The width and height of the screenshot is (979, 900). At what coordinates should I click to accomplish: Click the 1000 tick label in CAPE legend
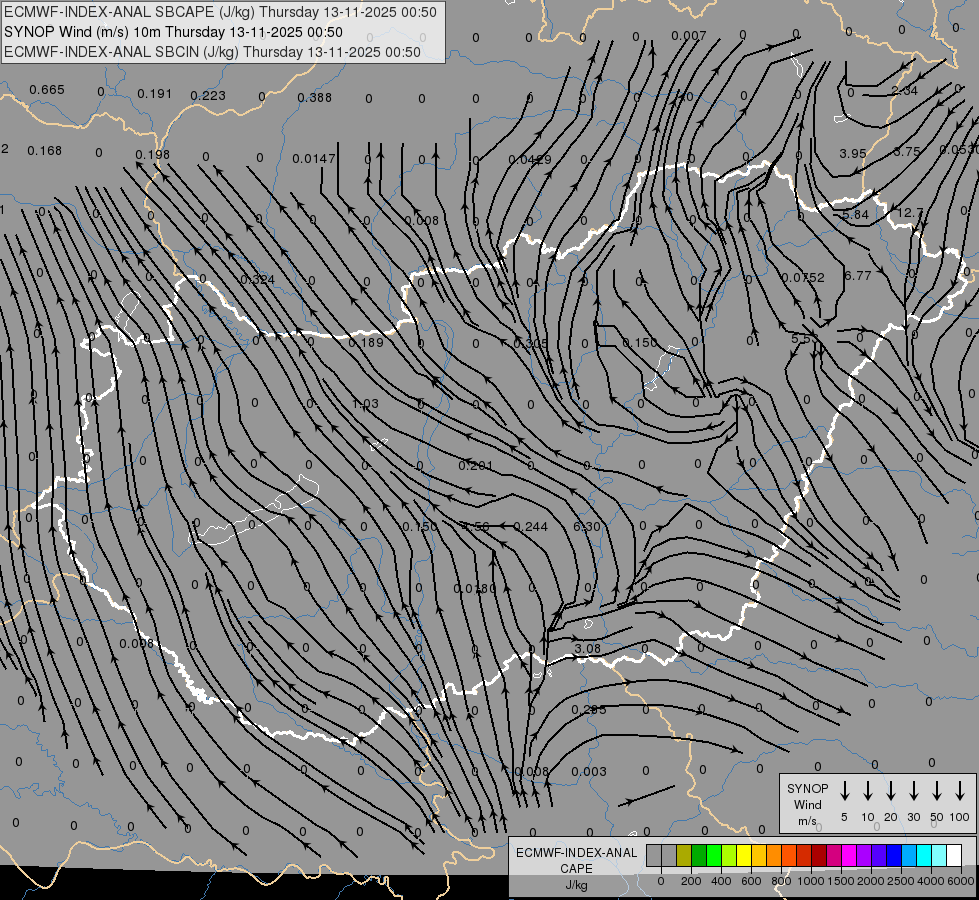tap(811, 881)
